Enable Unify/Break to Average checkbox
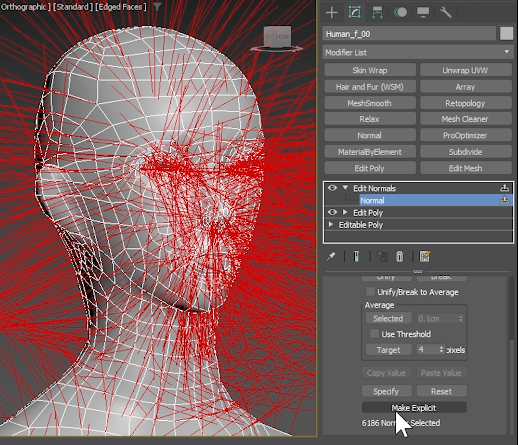This screenshot has width=518, height=445. [370, 292]
